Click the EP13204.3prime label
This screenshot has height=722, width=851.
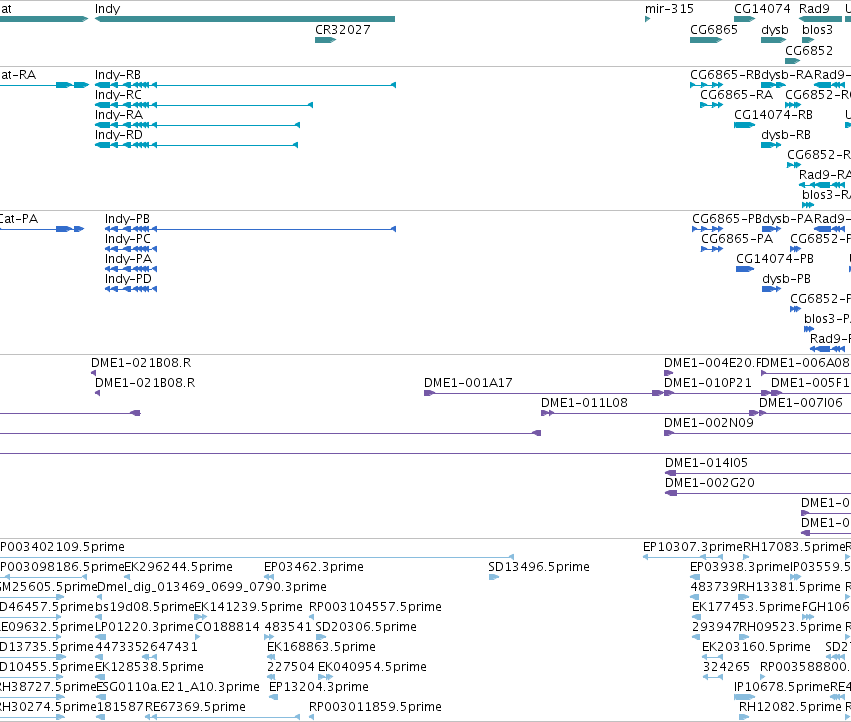(319, 687)
